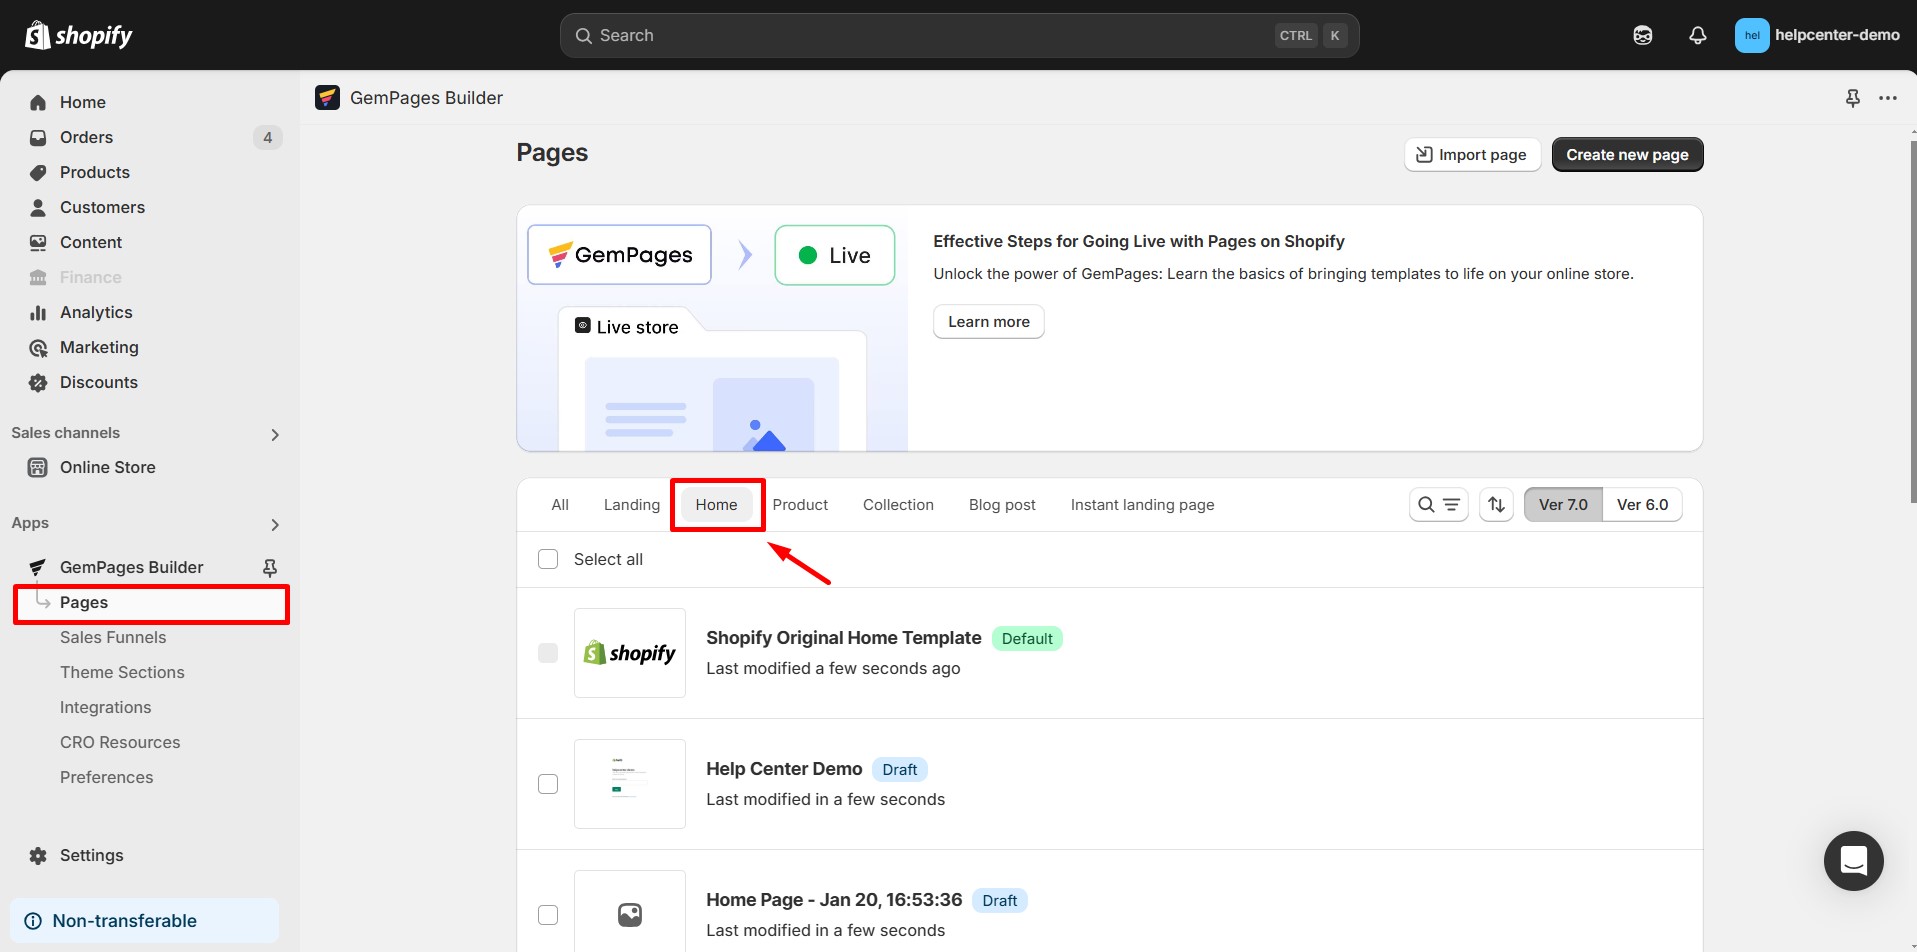
Task: Open Sidekick assistant icon in top bar
Action: (1643, 34)
